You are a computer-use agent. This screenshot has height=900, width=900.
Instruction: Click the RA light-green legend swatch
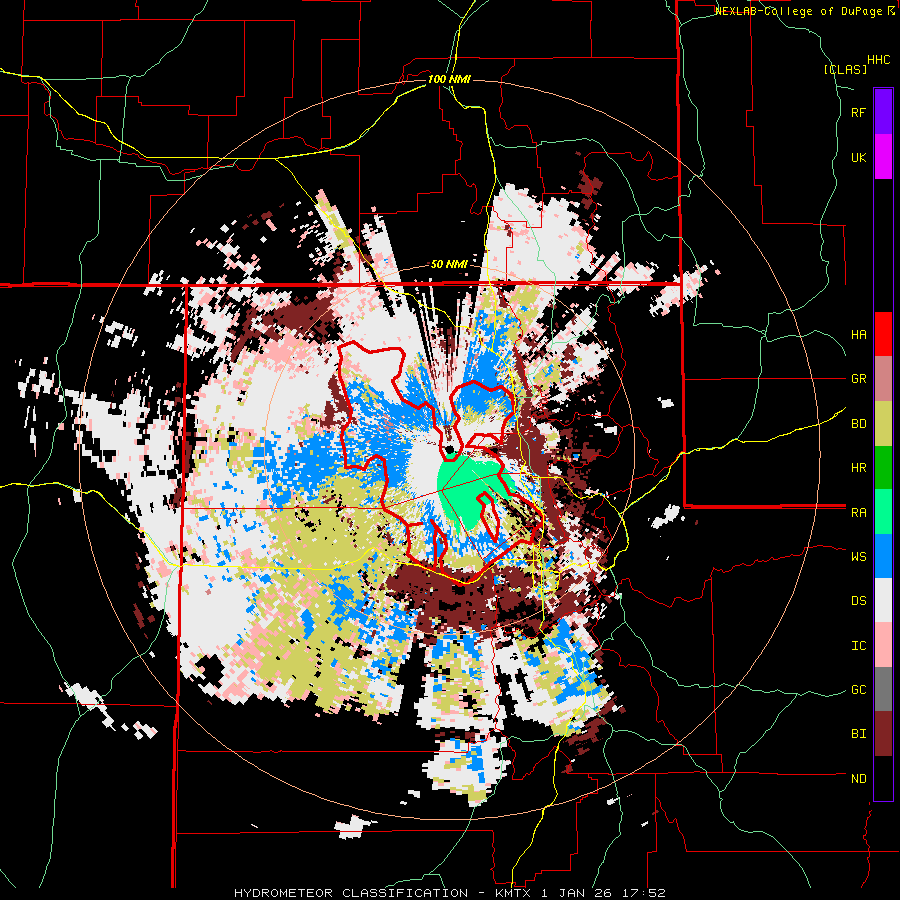click(x=883, y=512)
